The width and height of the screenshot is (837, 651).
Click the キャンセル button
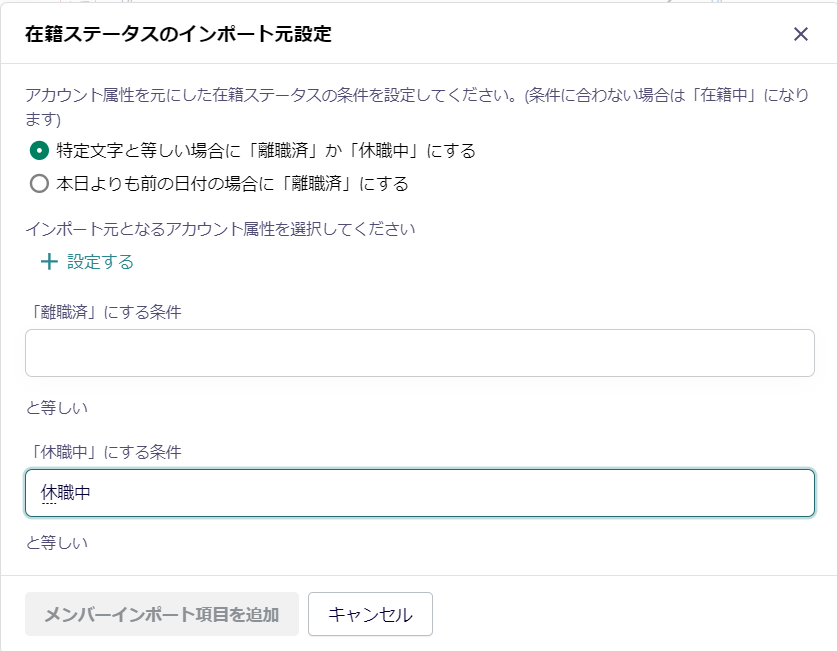tap(370, 614)
